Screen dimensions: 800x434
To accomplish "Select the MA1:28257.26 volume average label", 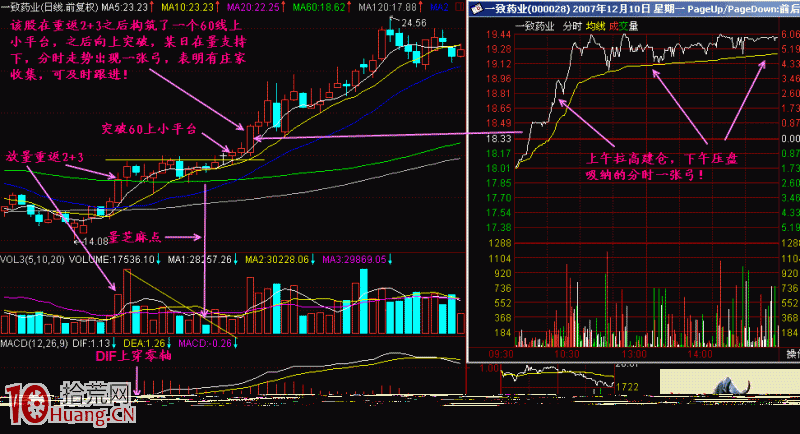I will point(199,260).
